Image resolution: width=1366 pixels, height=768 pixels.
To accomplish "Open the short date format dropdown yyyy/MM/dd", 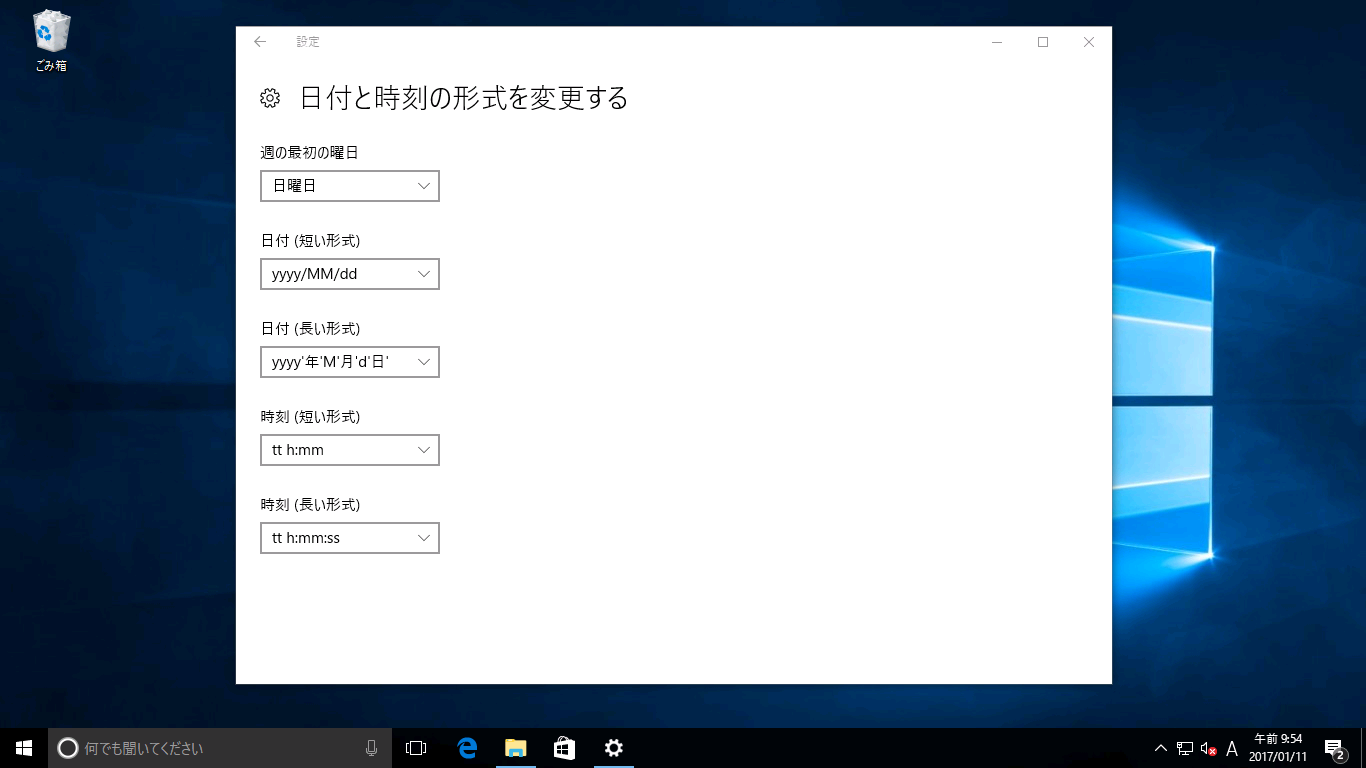I will click(349, 273).
